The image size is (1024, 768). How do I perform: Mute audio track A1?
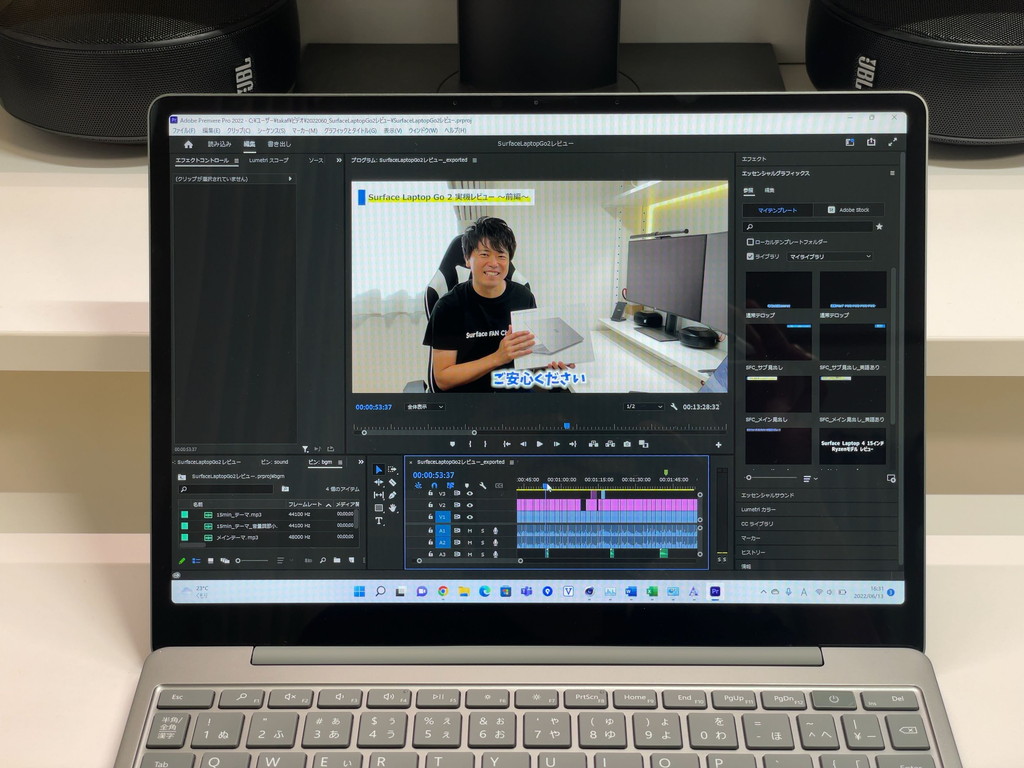click(x=470, y=530)
